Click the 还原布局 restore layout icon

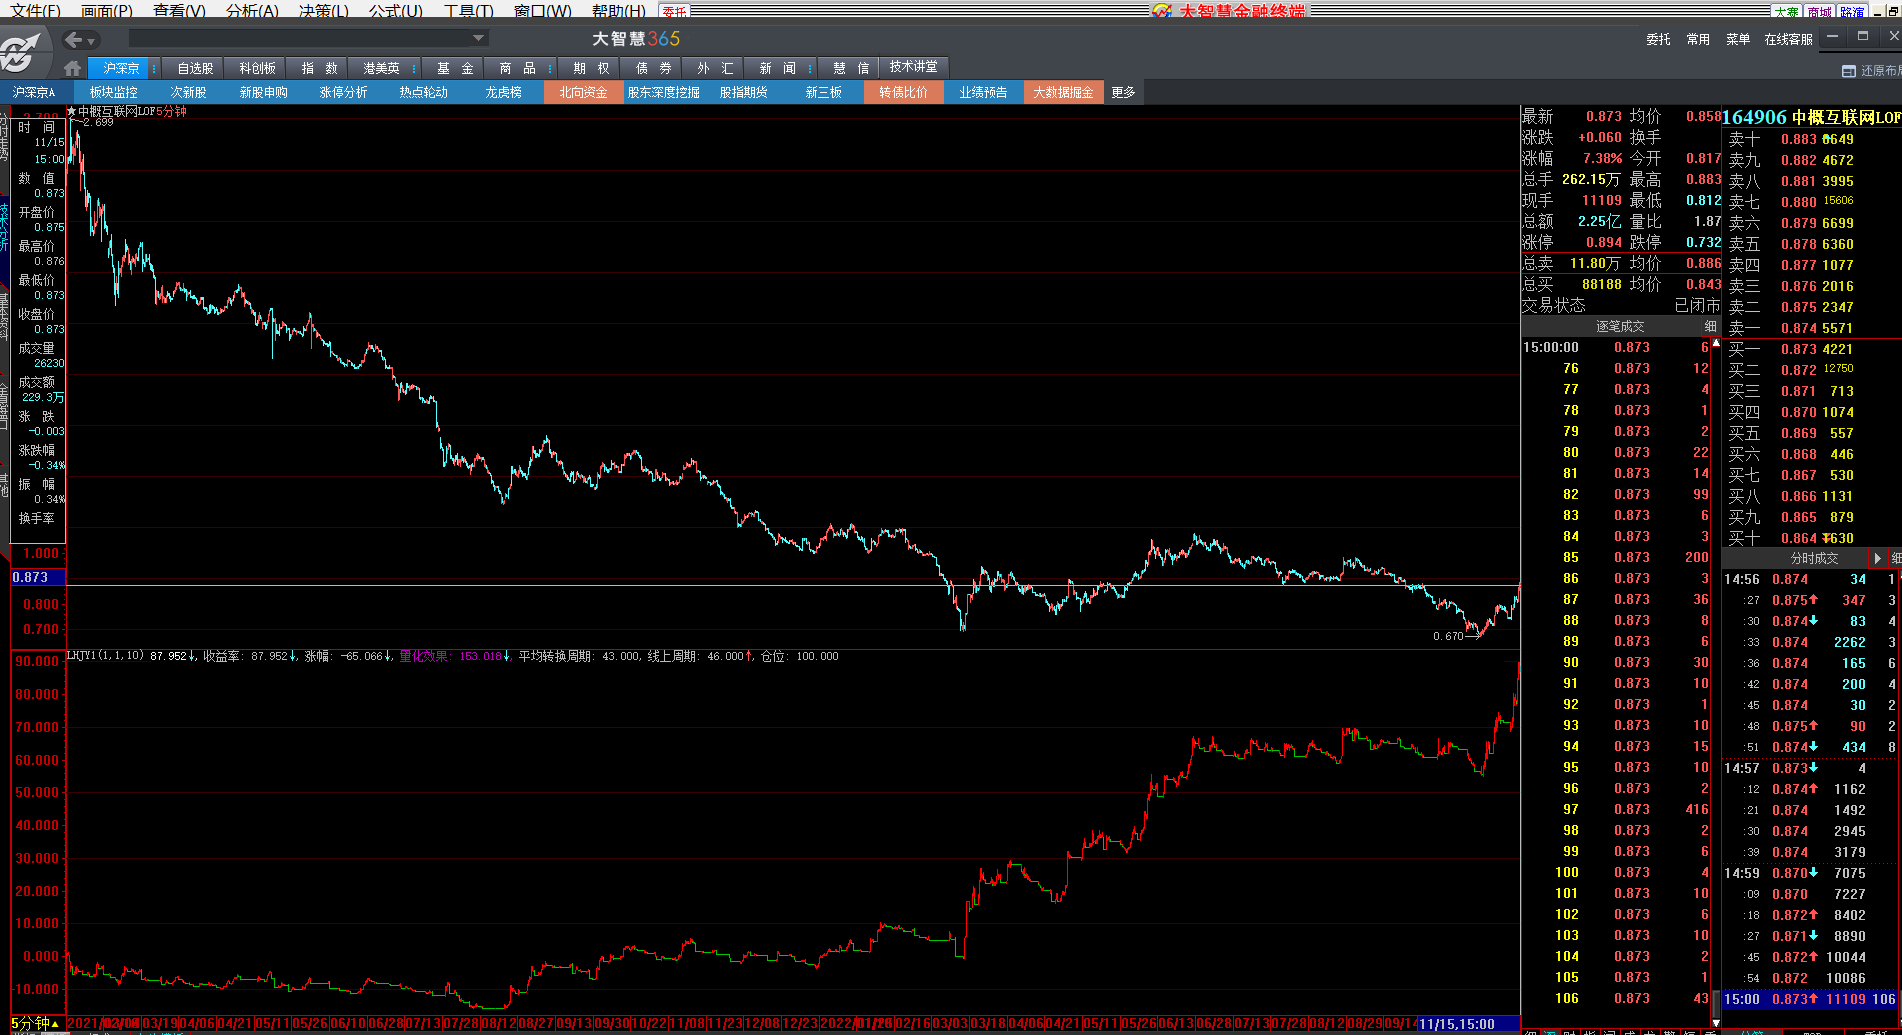coord(1848,71)
